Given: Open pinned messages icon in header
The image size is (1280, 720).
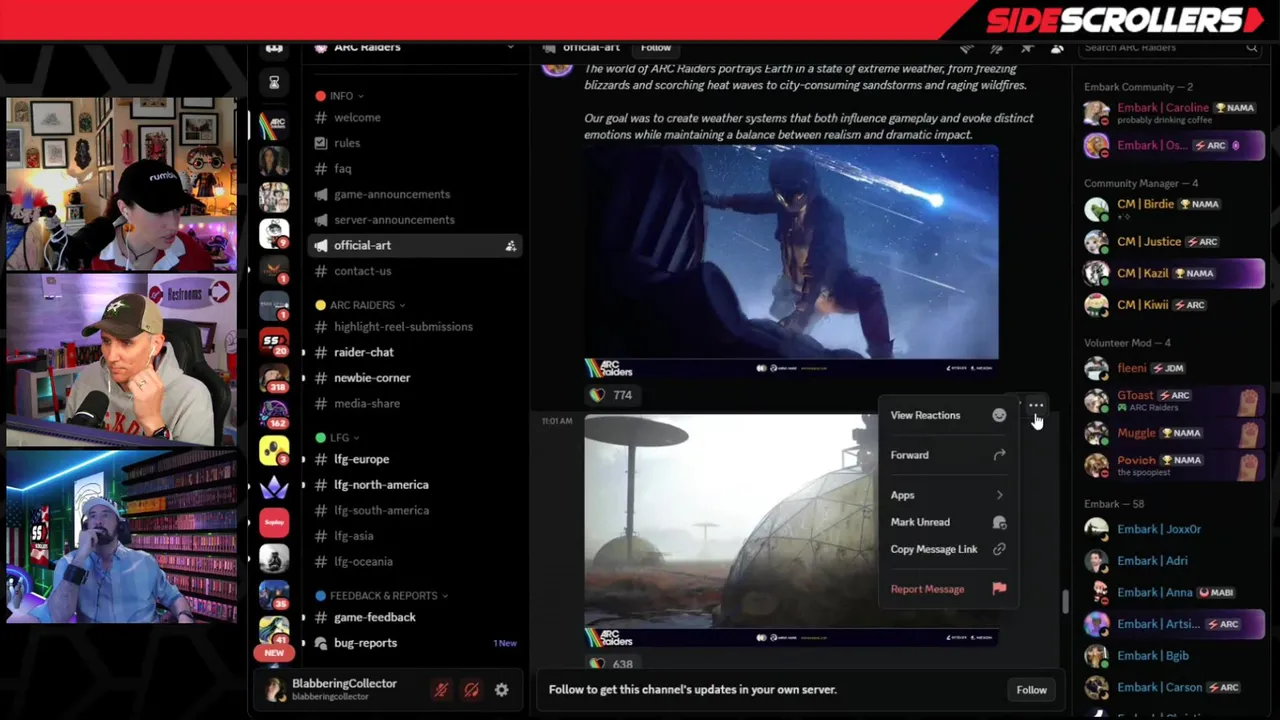Looking at the screenshot, I should 1027,48.
